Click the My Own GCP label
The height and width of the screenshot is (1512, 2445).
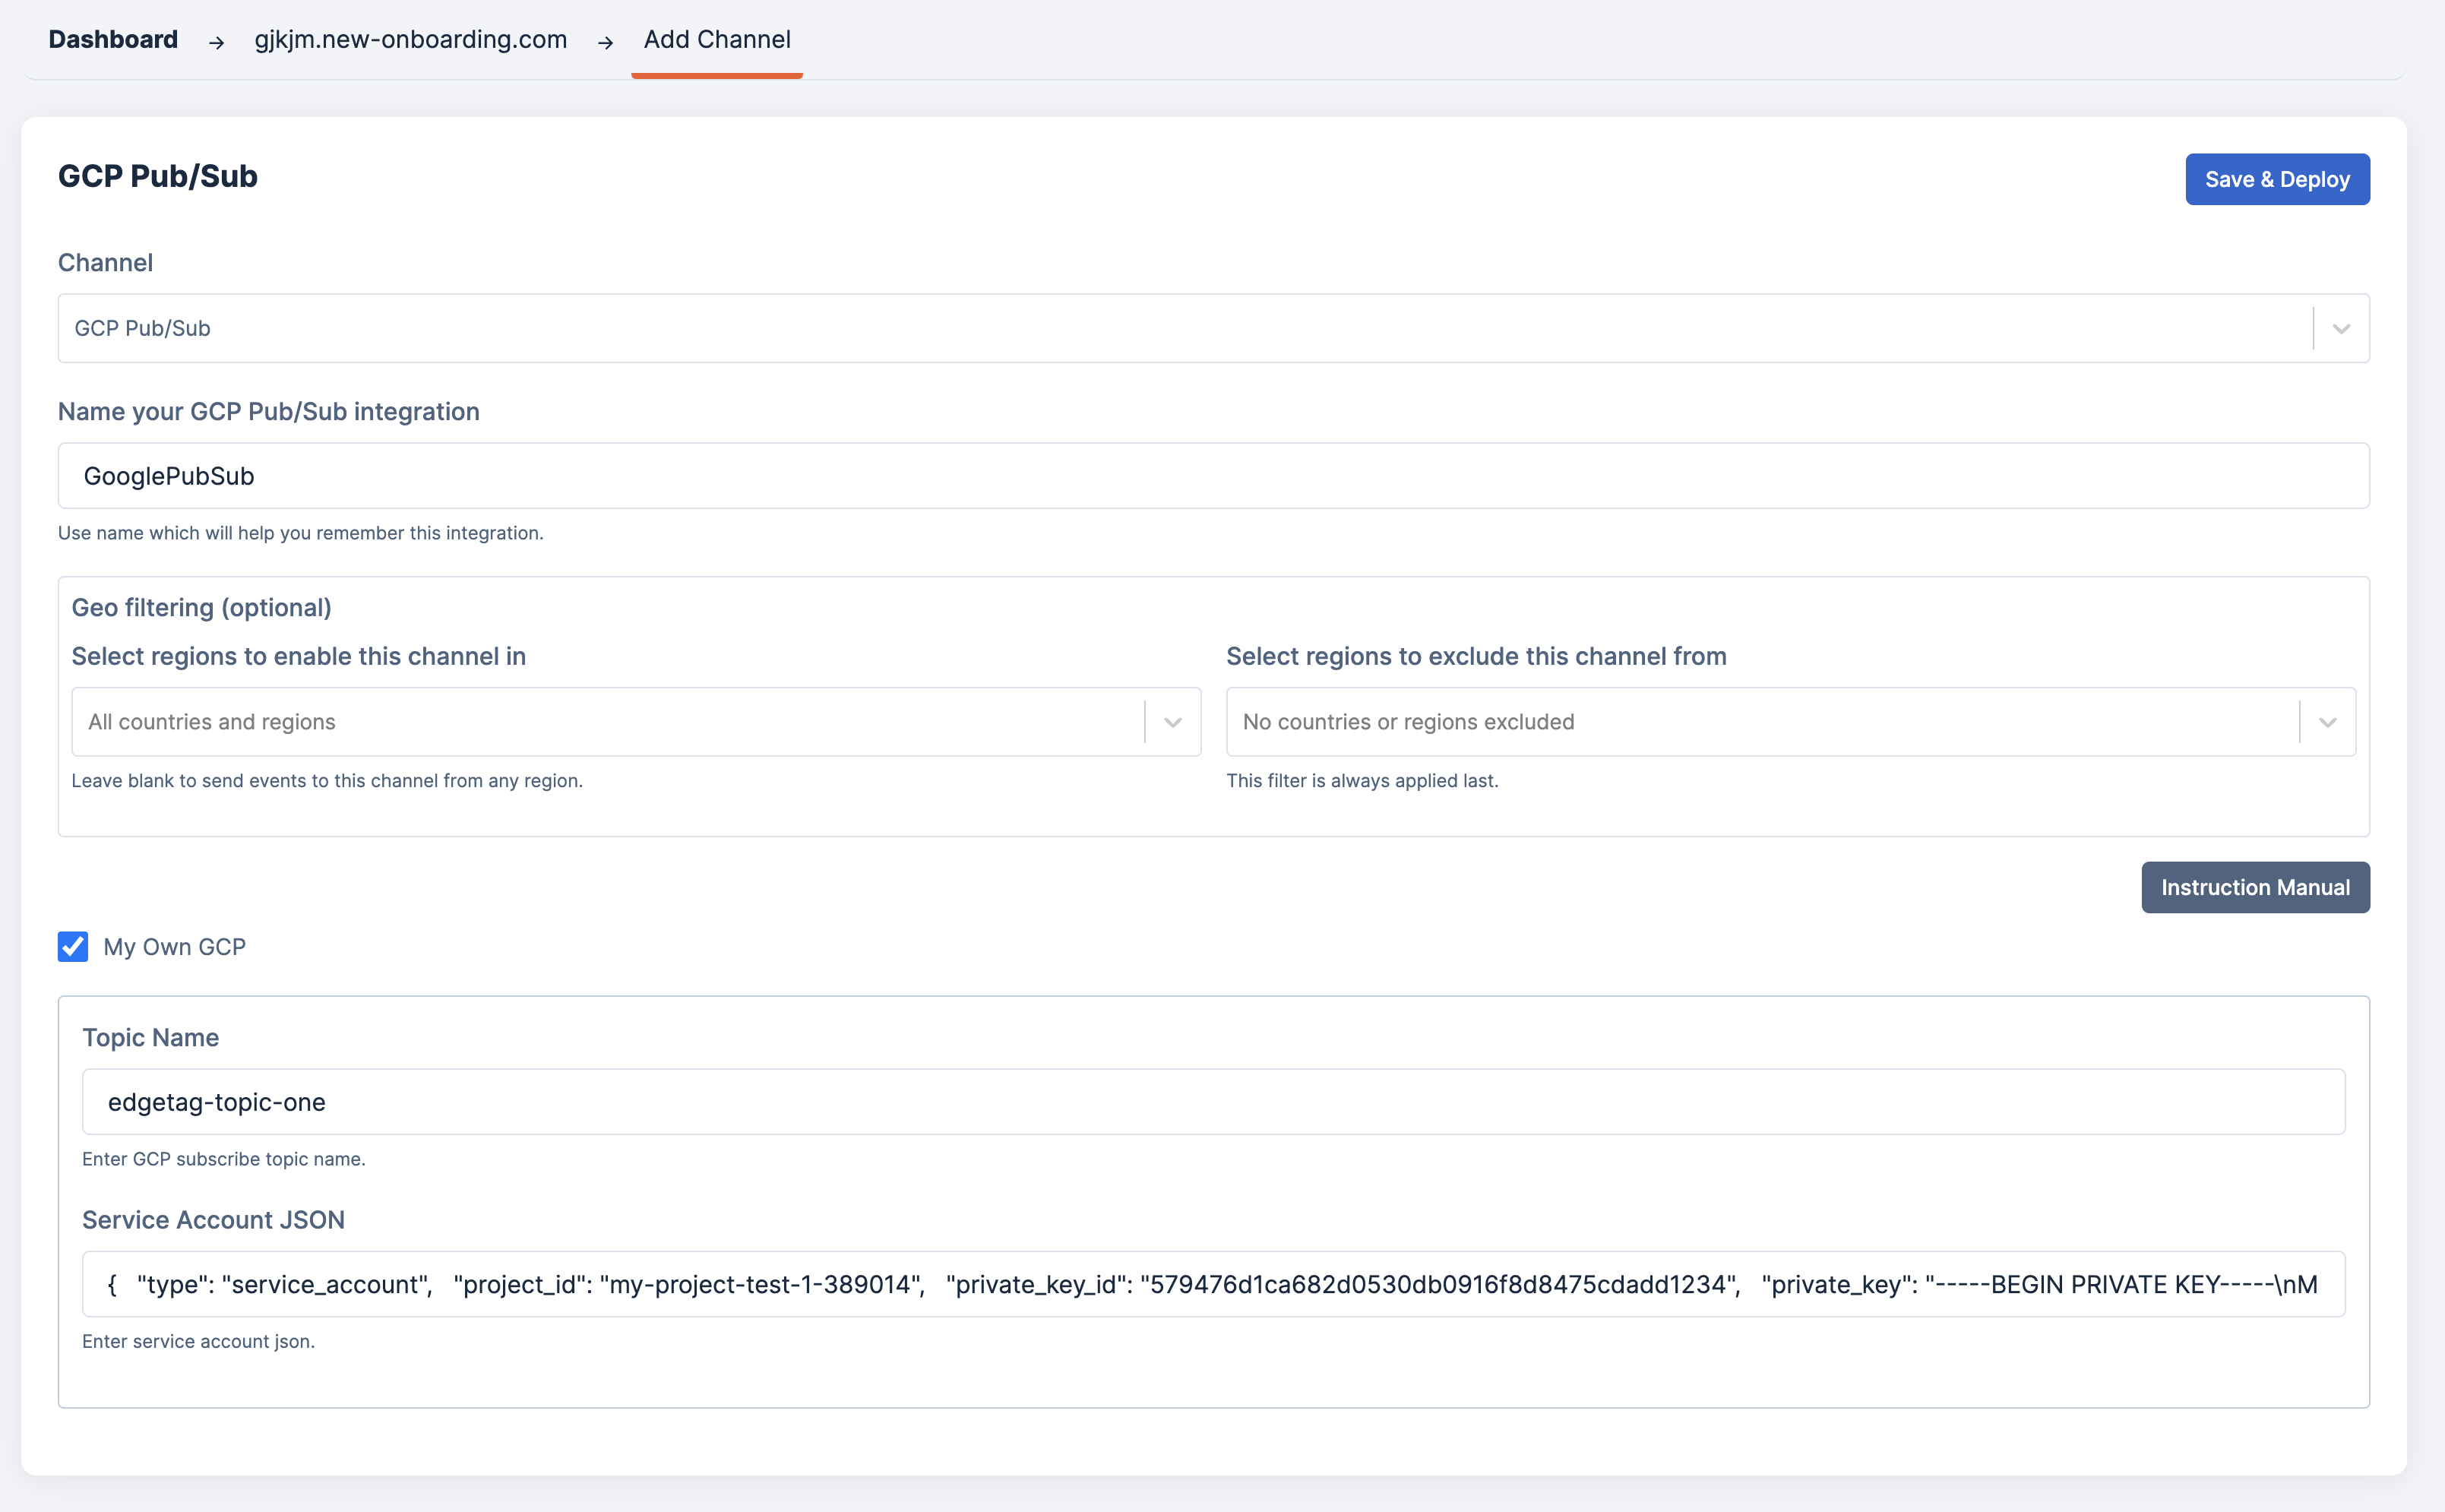[174, 946]
